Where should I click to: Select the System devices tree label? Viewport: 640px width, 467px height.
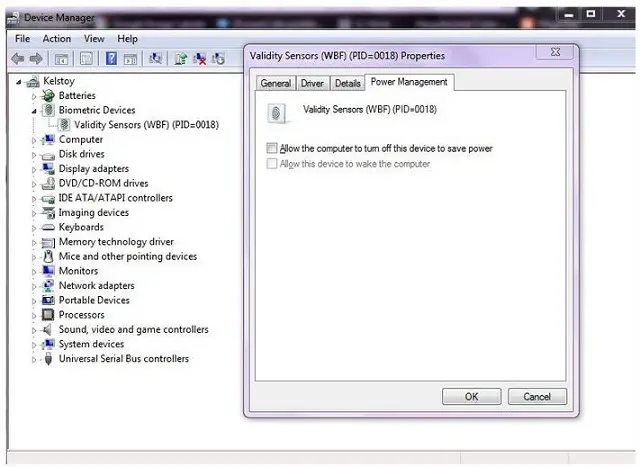(x=91, y=344)
